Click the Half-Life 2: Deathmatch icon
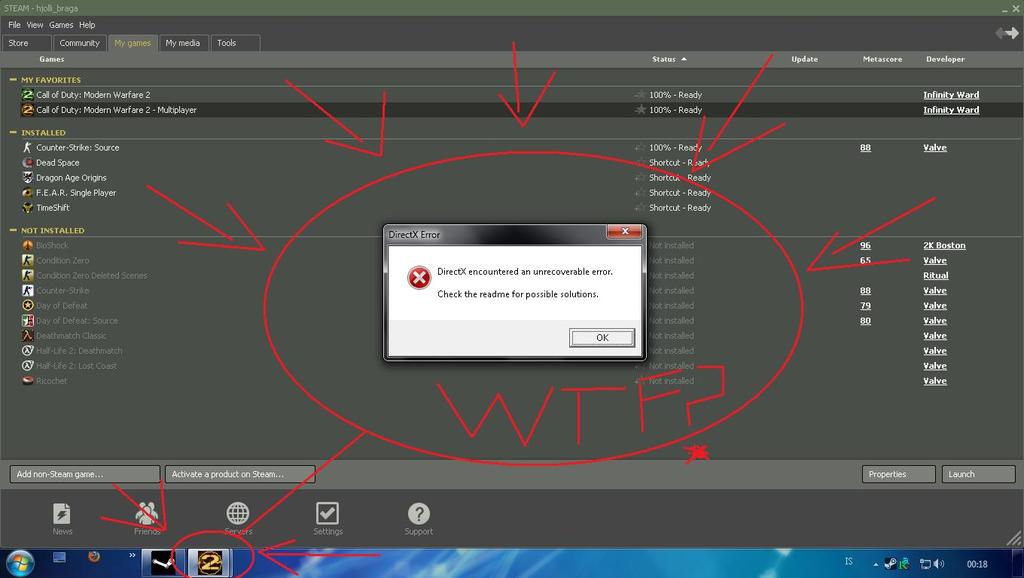Screen dimensions: 1024x578 (x=27, y=351)
